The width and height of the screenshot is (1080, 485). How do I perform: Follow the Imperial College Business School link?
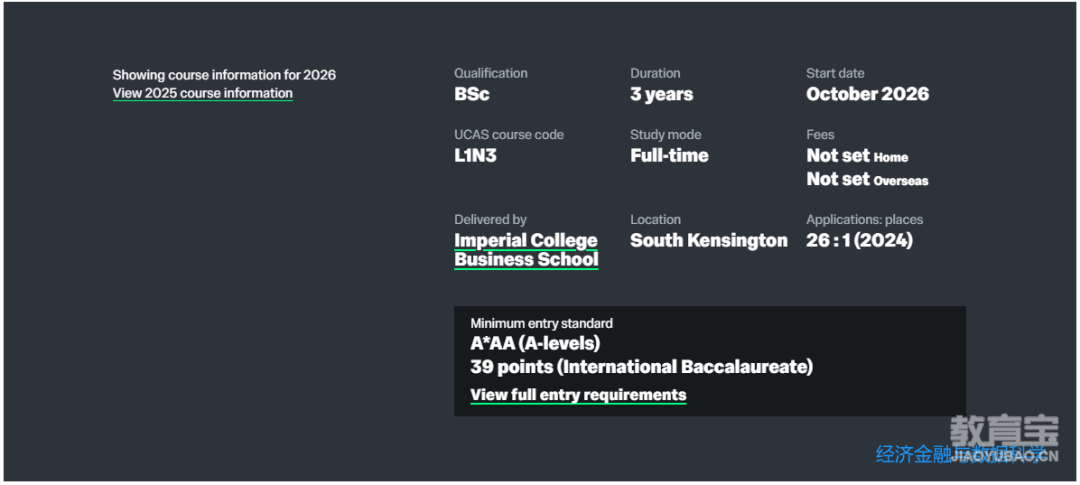526,250
